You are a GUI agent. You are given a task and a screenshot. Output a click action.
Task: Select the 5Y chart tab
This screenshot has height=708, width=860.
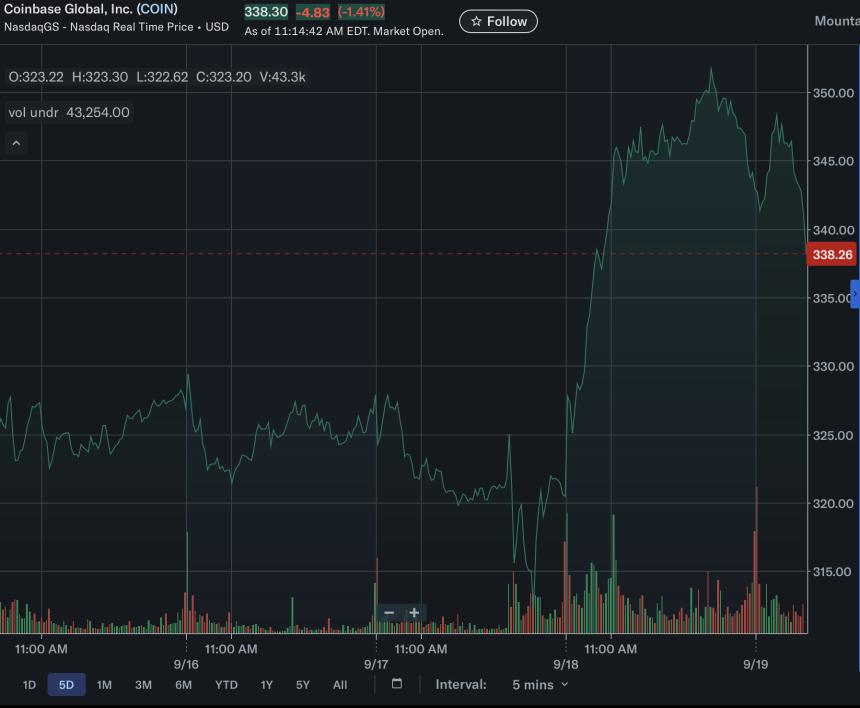[x=302, y=684]
